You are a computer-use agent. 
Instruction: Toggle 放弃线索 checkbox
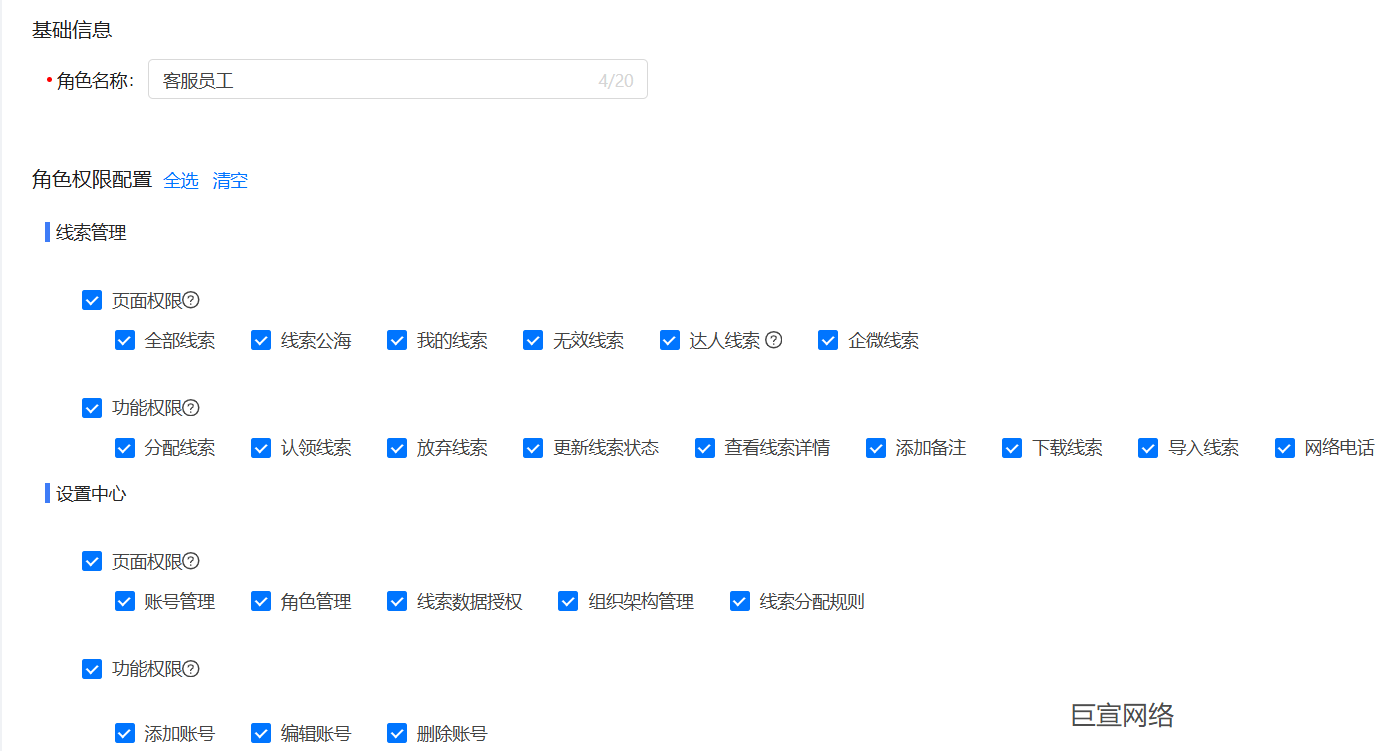point(397,448)
